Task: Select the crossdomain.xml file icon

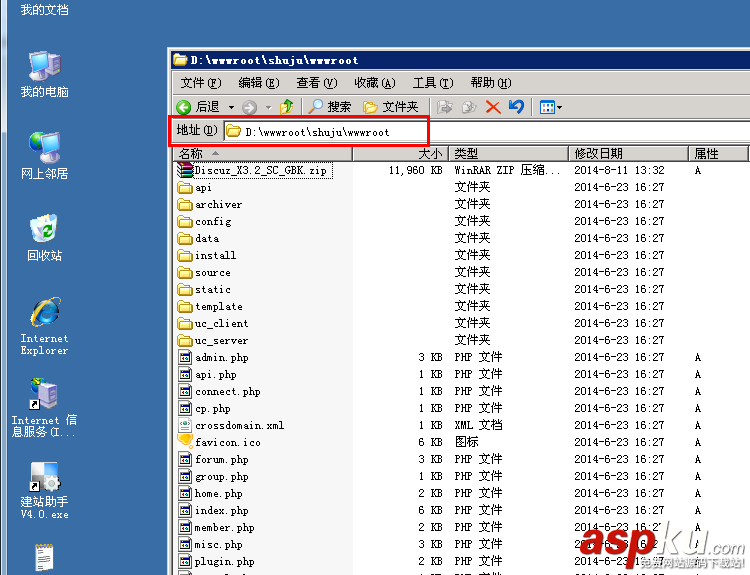Action: pos(185,425)
